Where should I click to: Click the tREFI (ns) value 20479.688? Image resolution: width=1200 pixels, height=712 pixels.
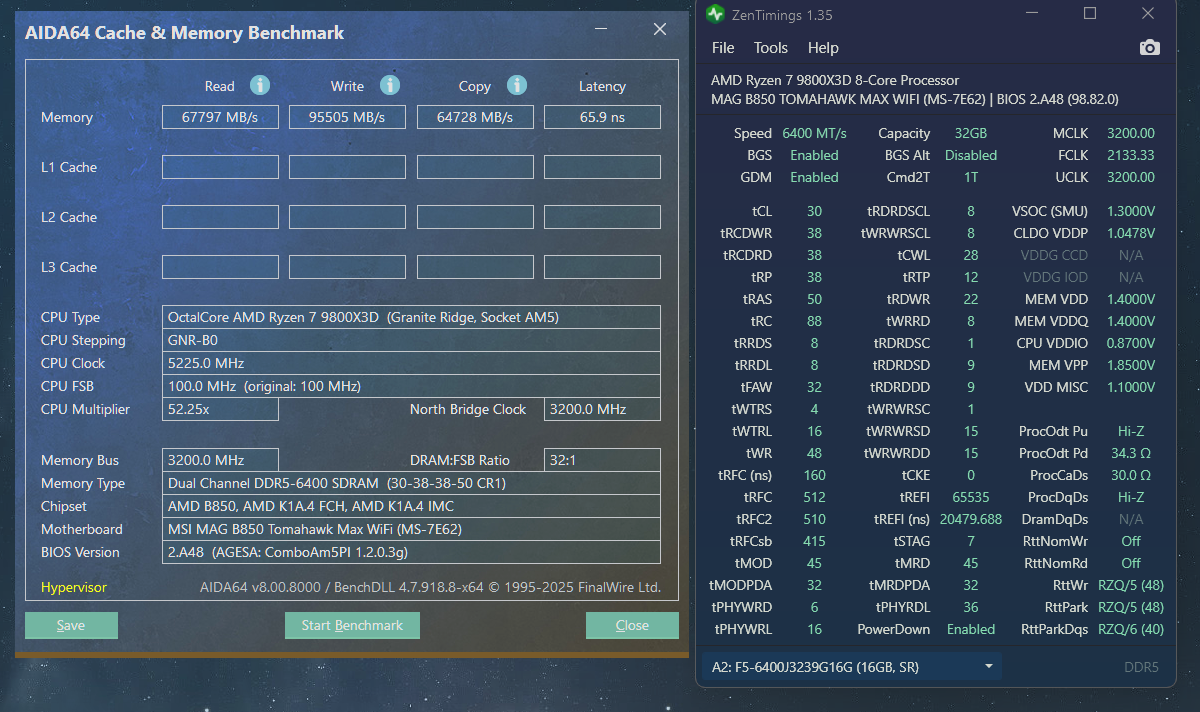tap(970, 519)
